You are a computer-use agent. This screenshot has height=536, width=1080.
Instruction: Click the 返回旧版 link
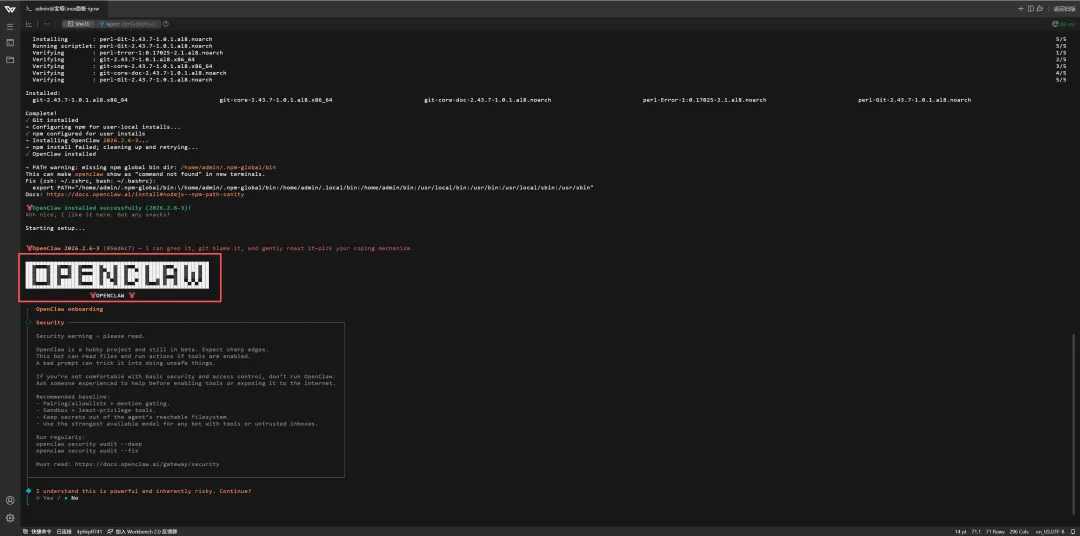pyautogui.click(x=1065, y=8)
